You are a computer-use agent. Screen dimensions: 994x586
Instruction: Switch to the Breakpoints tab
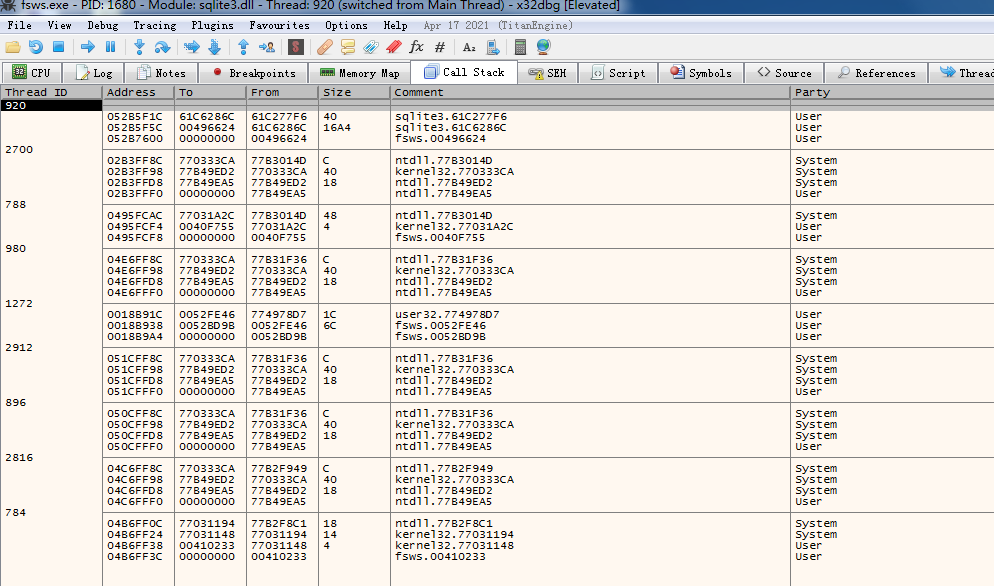click(x=252, y=73)
